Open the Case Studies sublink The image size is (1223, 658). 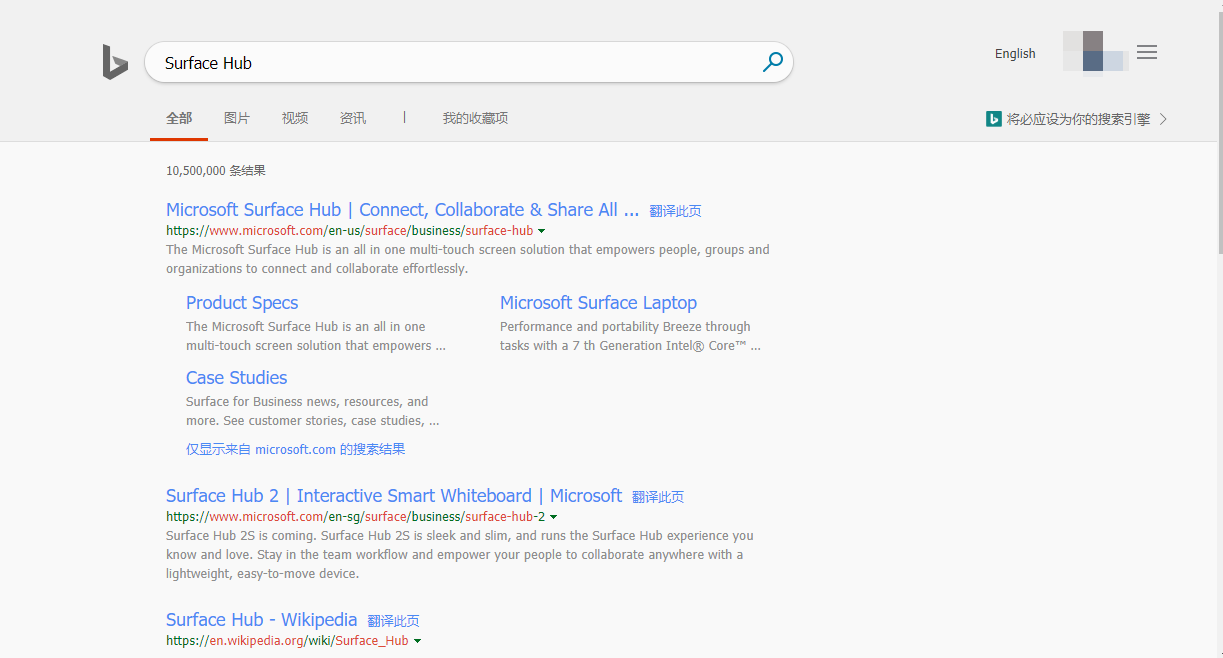coord(236,378)
